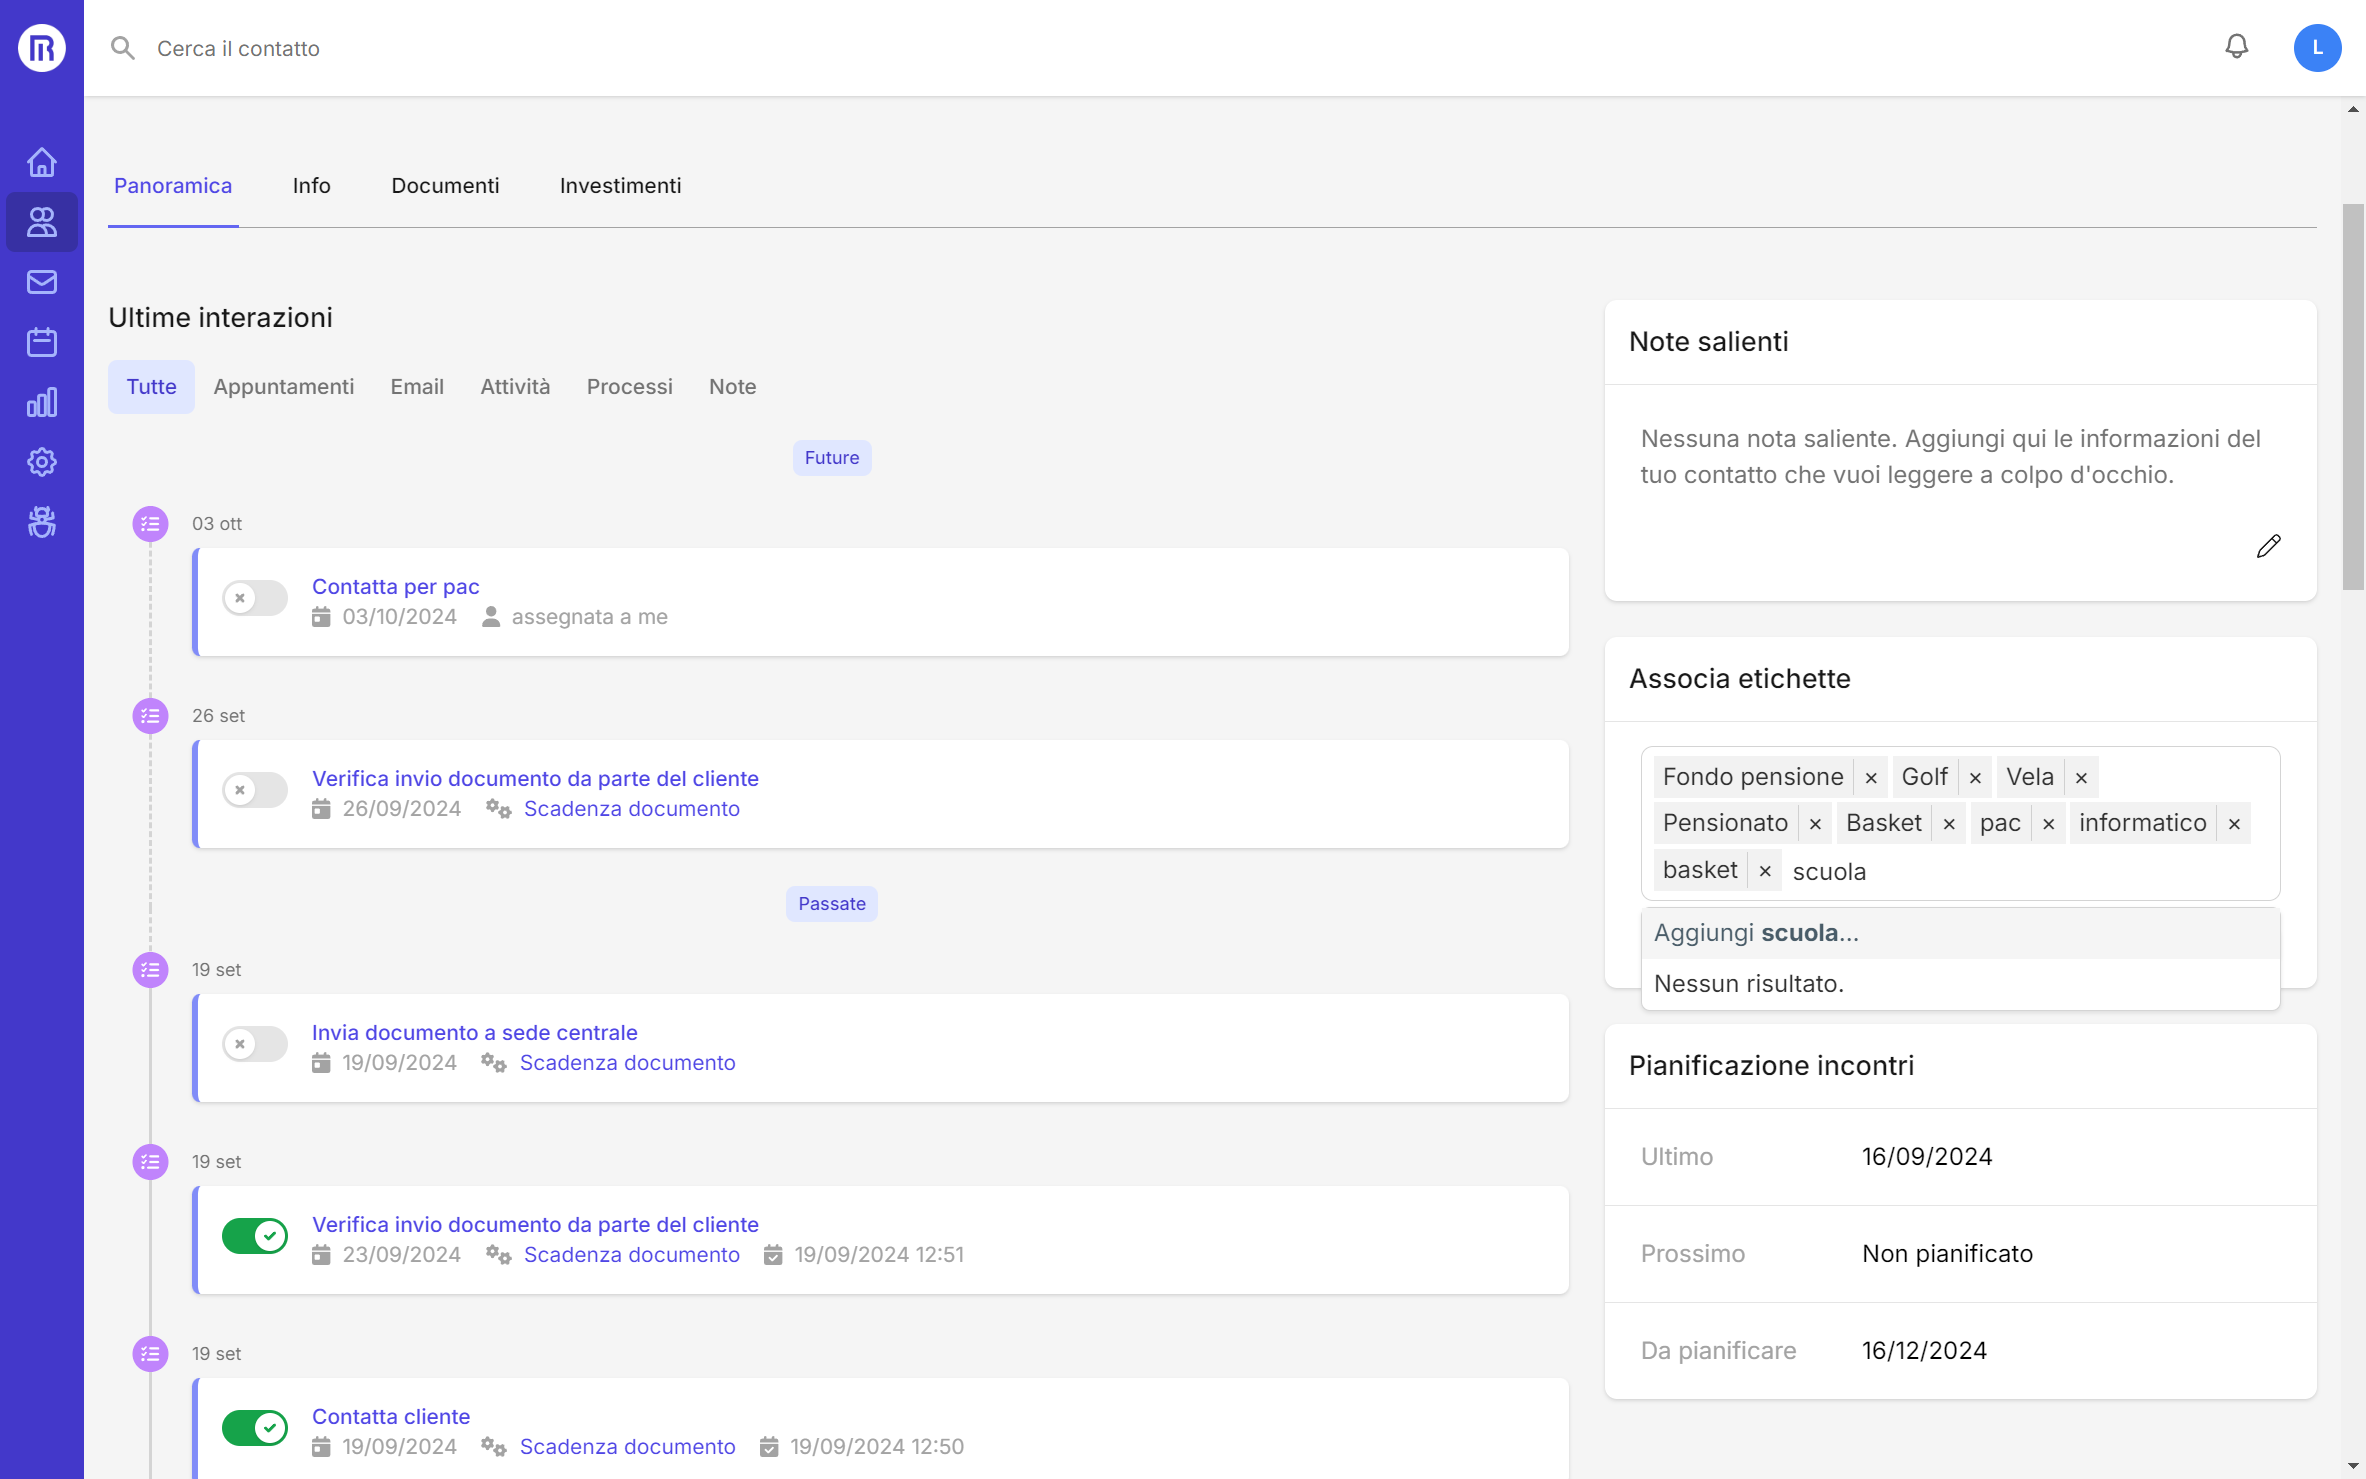The image size is (2366, 1479).
Task: Disable the completed toggle on 'Contatta cliente'
Action: [254, 1428]
